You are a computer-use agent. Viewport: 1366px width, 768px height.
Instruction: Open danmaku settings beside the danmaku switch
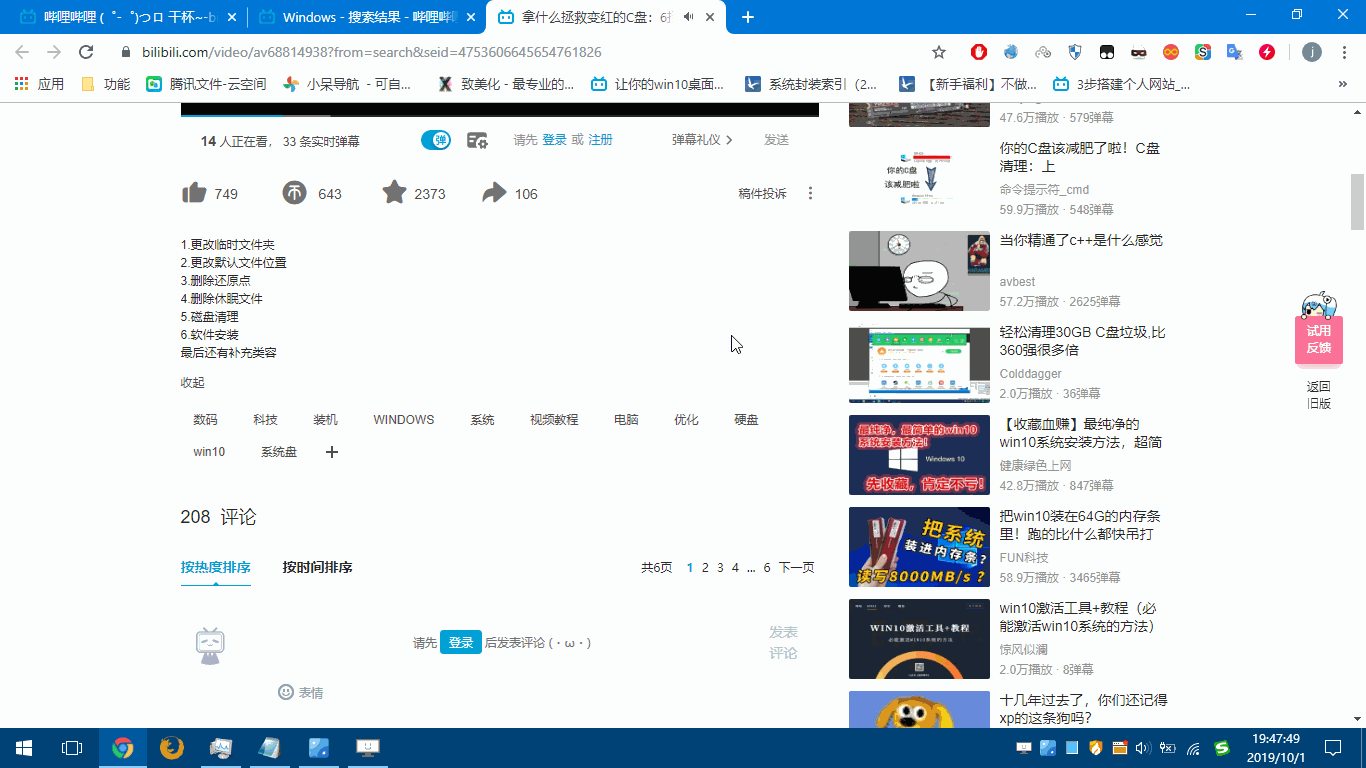(476, 140)
